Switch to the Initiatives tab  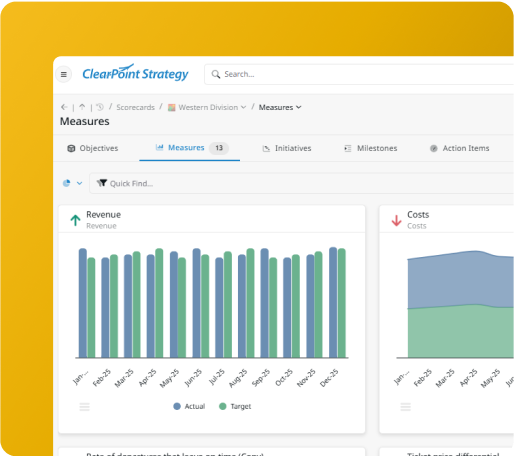pos(287,148)
